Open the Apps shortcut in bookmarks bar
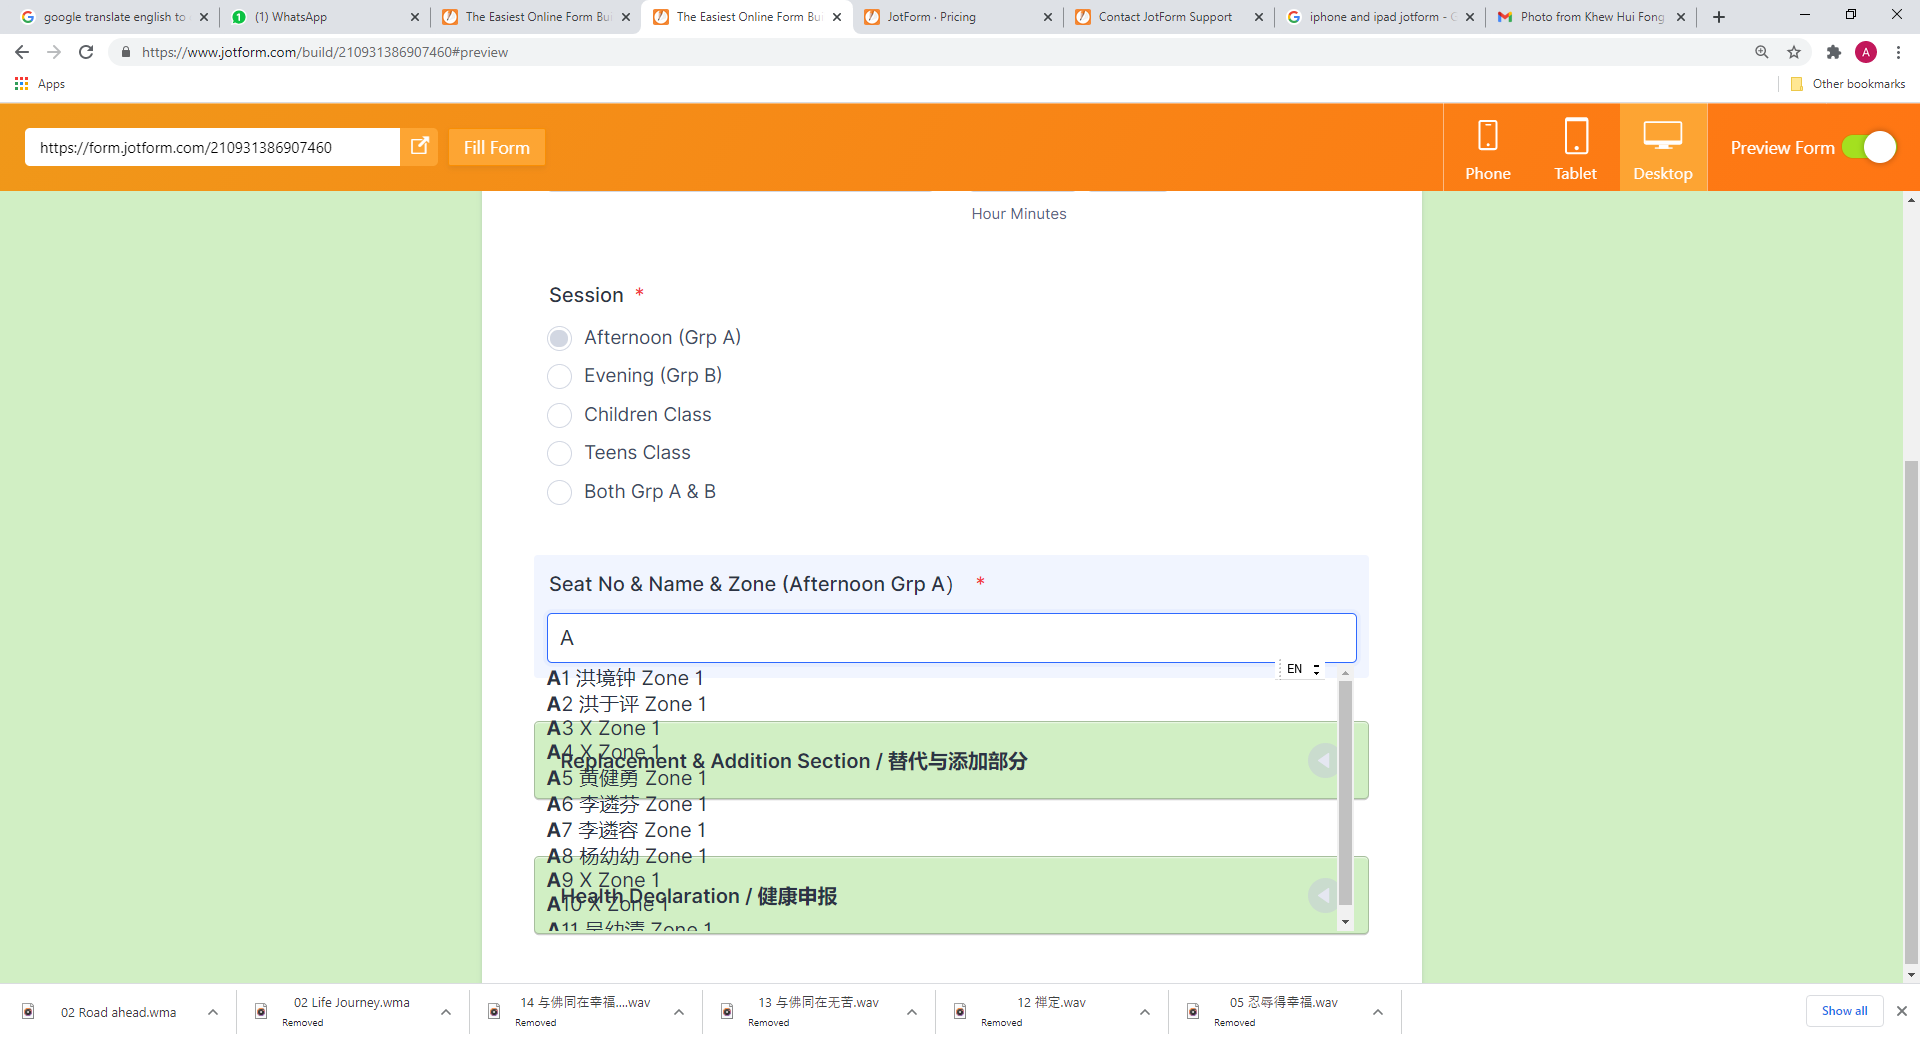Screen dimensions: 1920x1040 (40, 84)
